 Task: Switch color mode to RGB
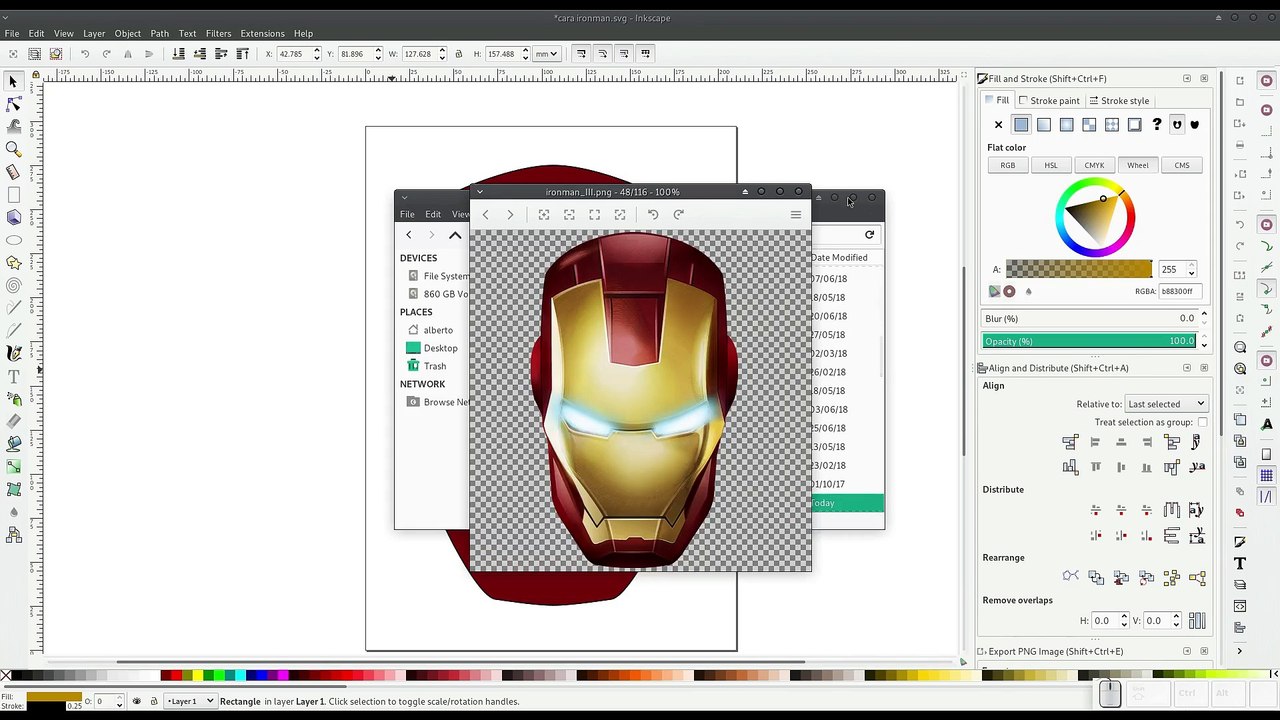pyautogui.click(x=1008, y=165)
